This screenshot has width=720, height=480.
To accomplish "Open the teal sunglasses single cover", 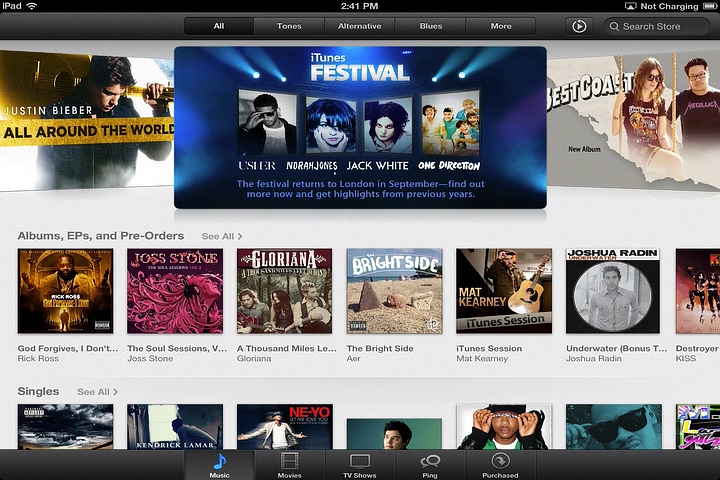I will coord(613,427).
